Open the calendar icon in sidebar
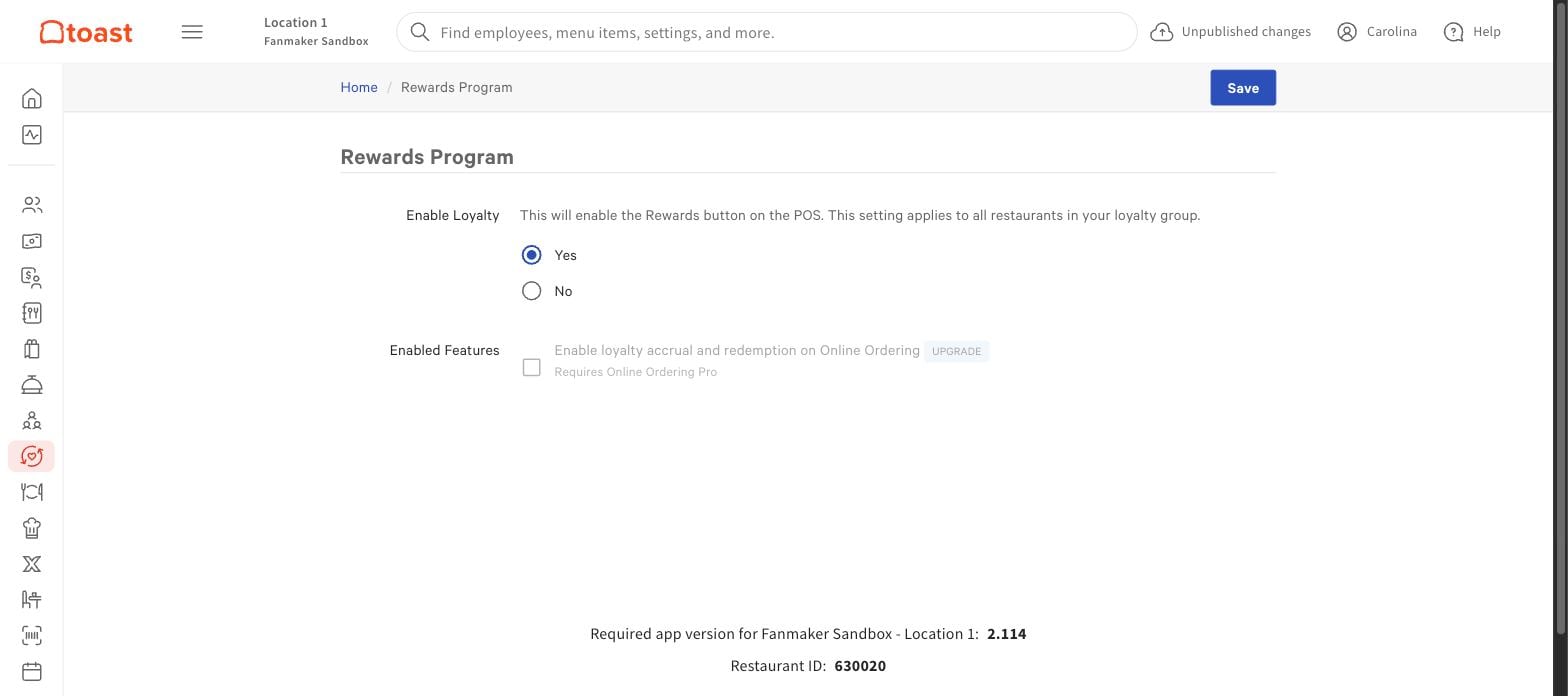Viewport: 1568px width, 696px height. click(32, 672)
